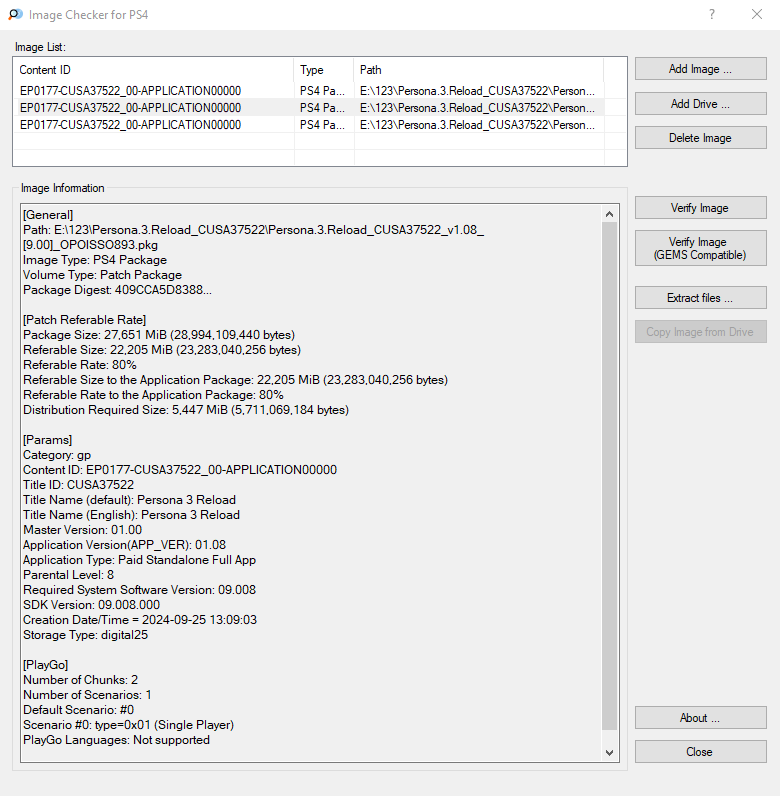Click the Title ID: CUSA37522 line
The height and width of the screenshot is (796, 780).
[x=79, y=485]
